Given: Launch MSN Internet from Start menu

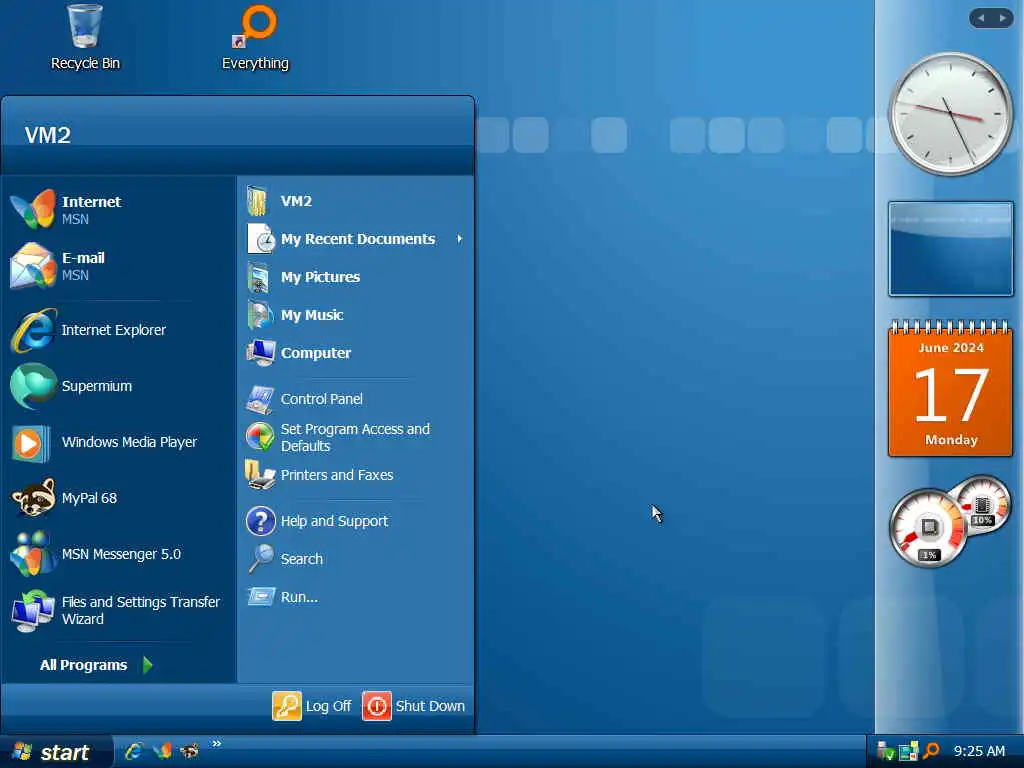Looking at the screenshot, I should point(119,210).
